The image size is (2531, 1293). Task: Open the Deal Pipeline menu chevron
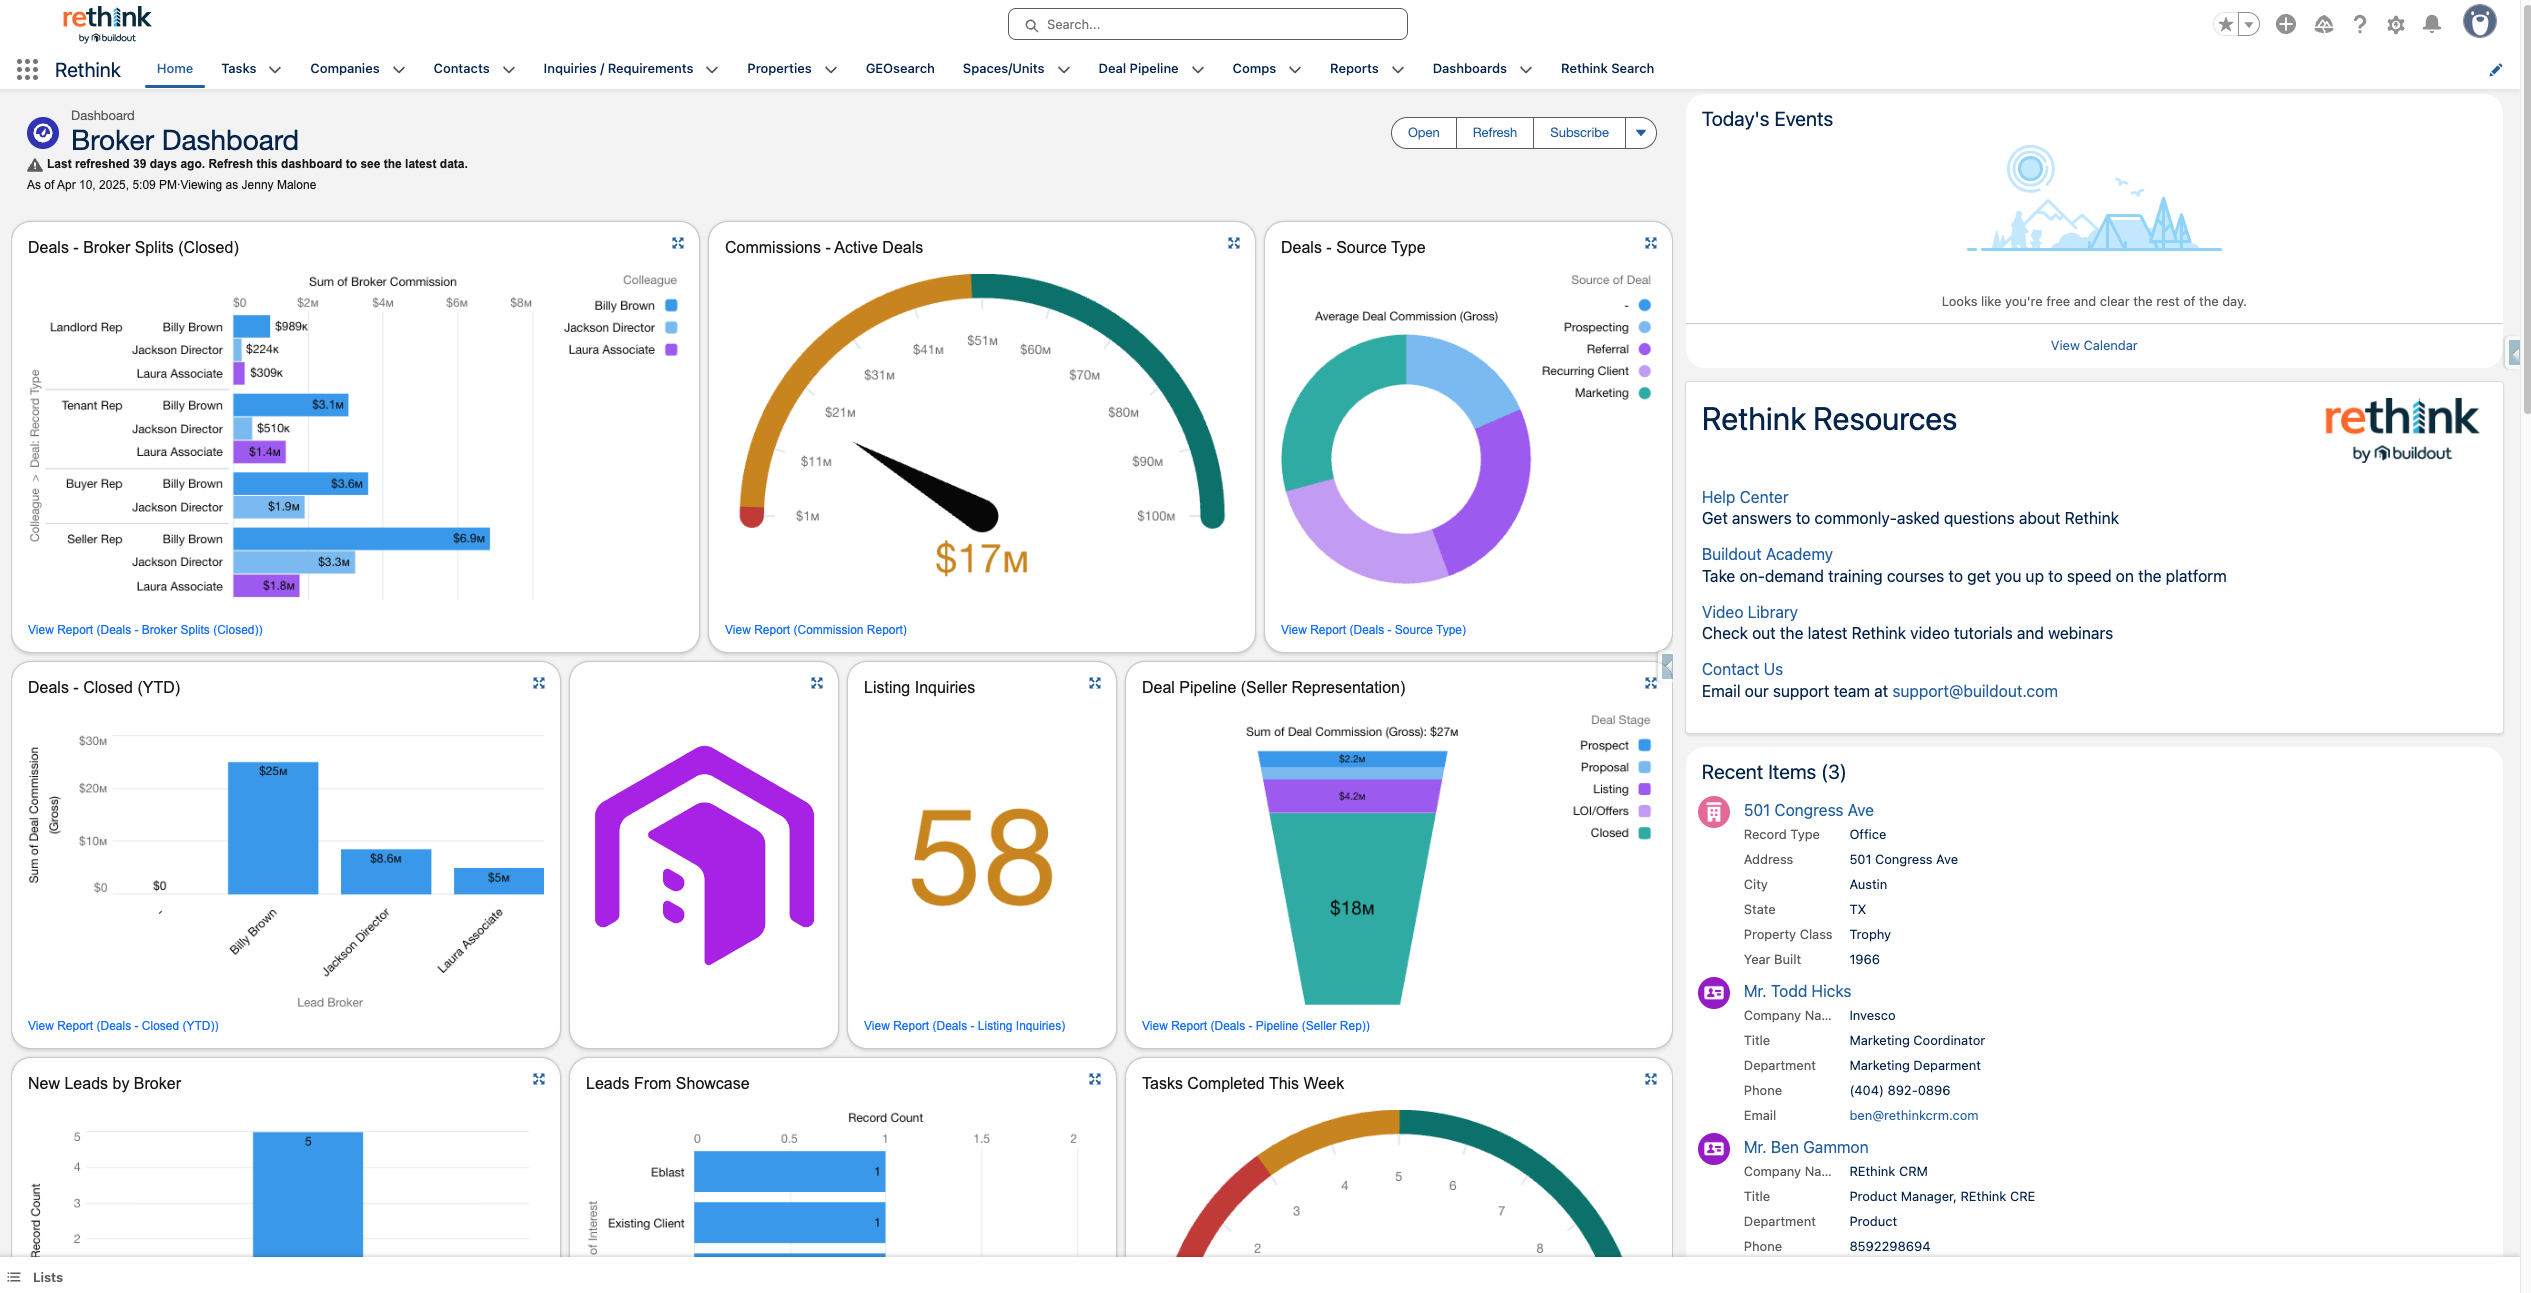click(1198, 70)
